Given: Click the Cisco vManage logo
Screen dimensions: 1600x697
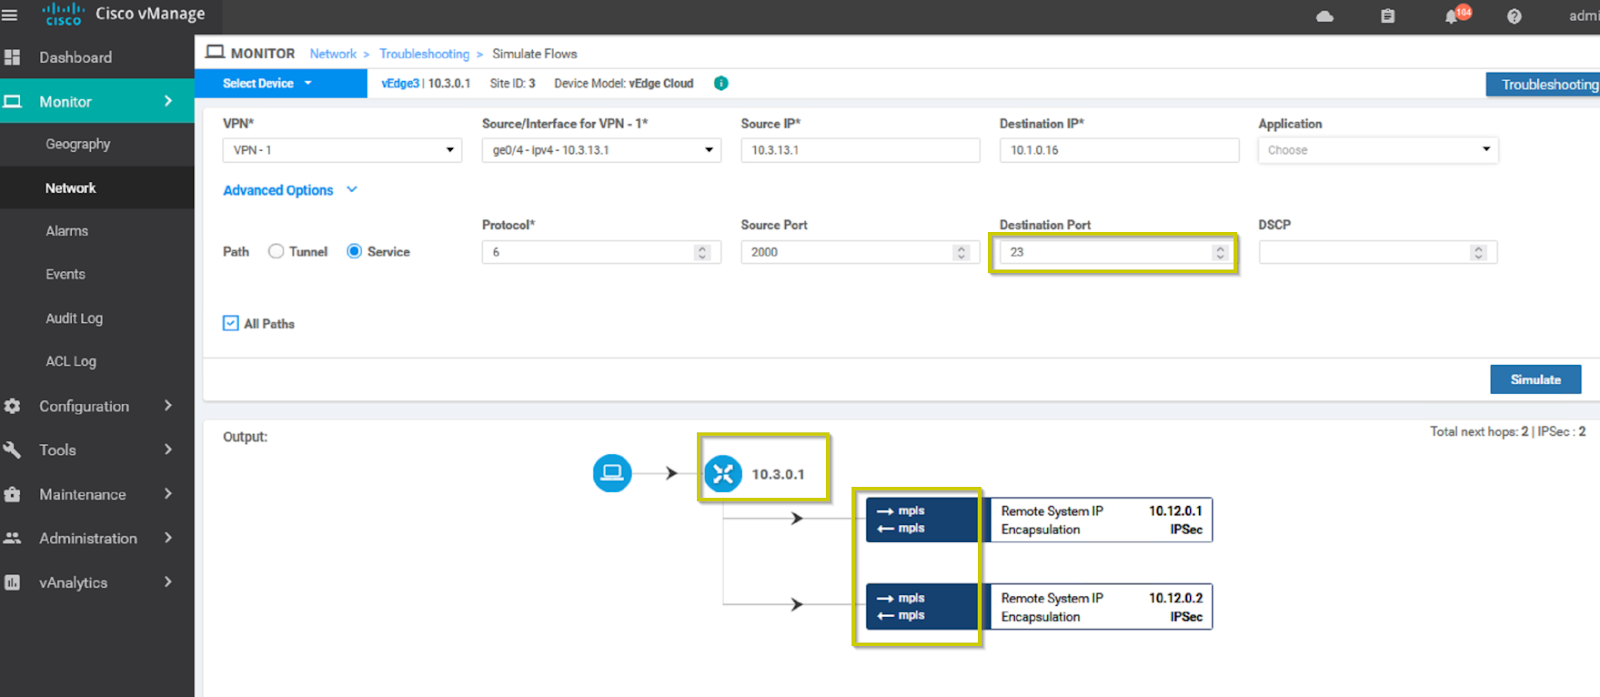Looking at the screenshot, I should click(124, 14).
